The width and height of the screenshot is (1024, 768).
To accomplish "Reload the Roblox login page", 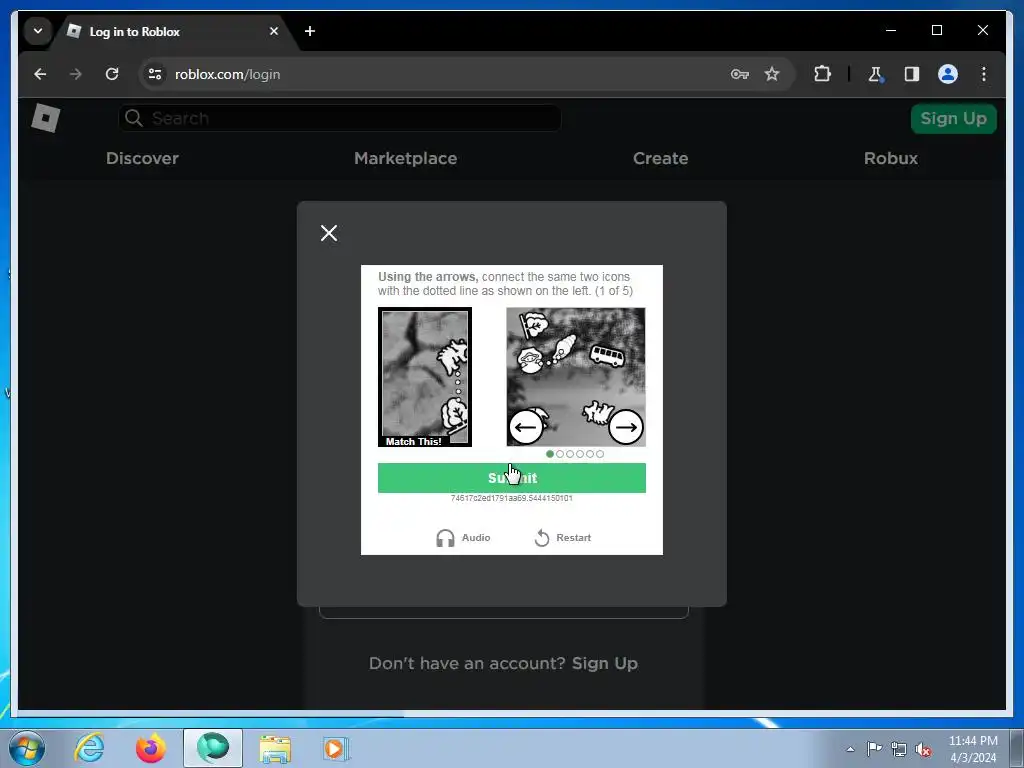I will pyautogui.click(x=112, y=74).
